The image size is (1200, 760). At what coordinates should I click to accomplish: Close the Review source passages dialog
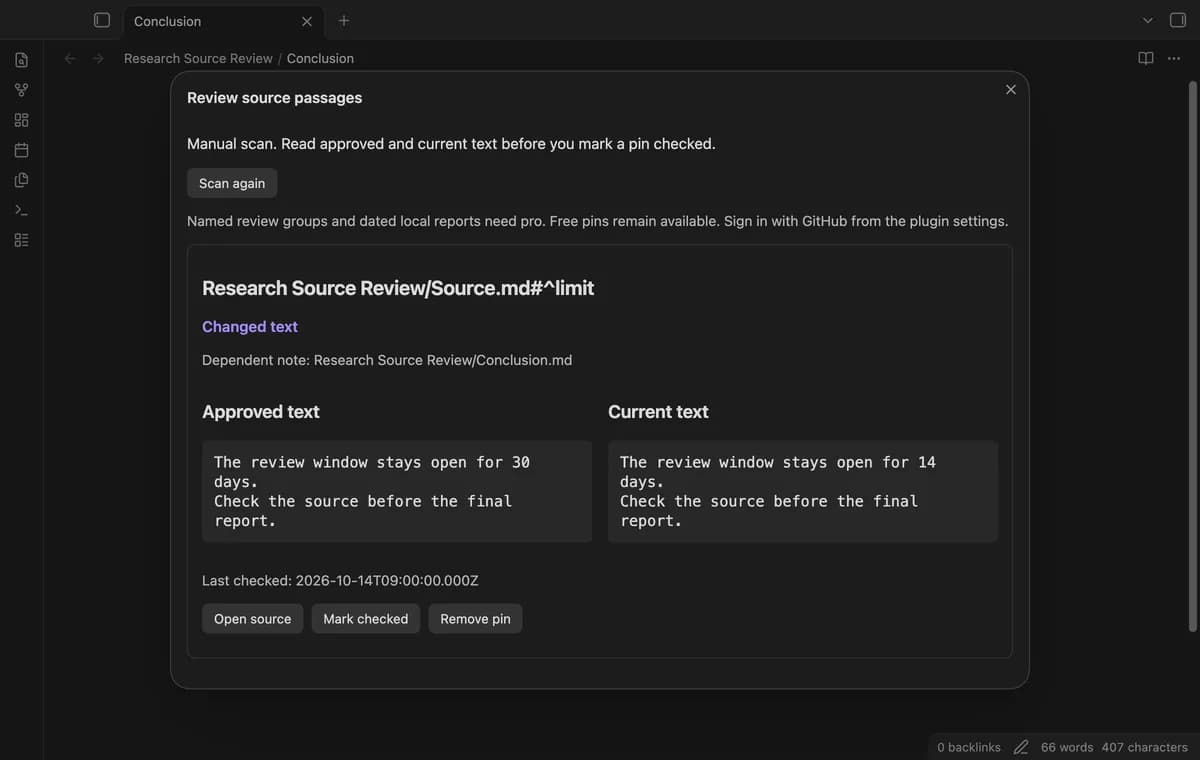[x=1011, y=89]
